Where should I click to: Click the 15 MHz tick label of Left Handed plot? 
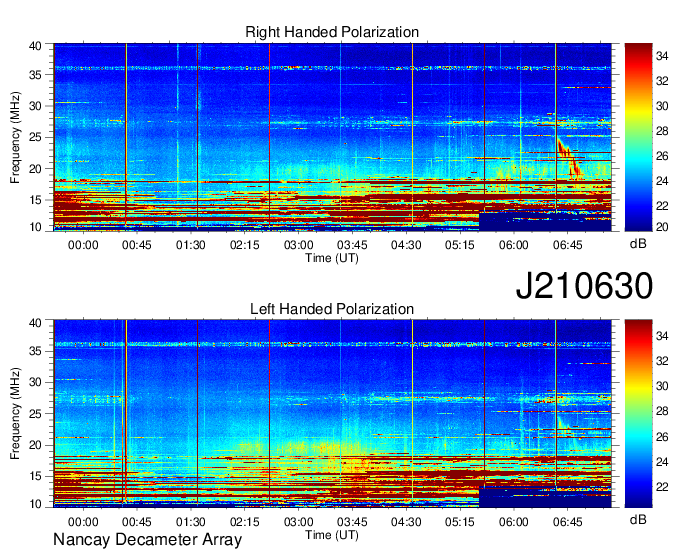[35, 477]
